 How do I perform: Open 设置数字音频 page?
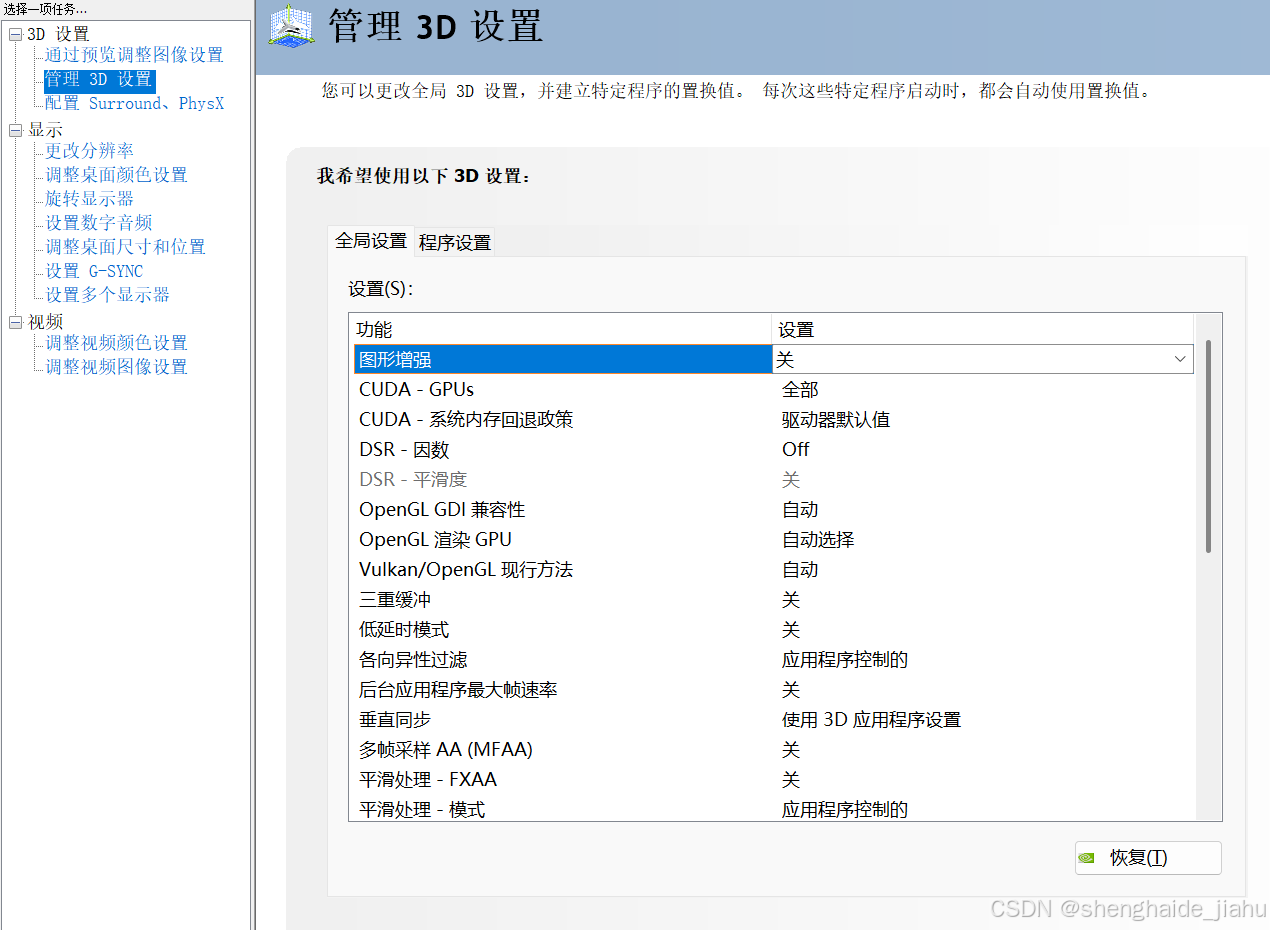coord(98,223)
